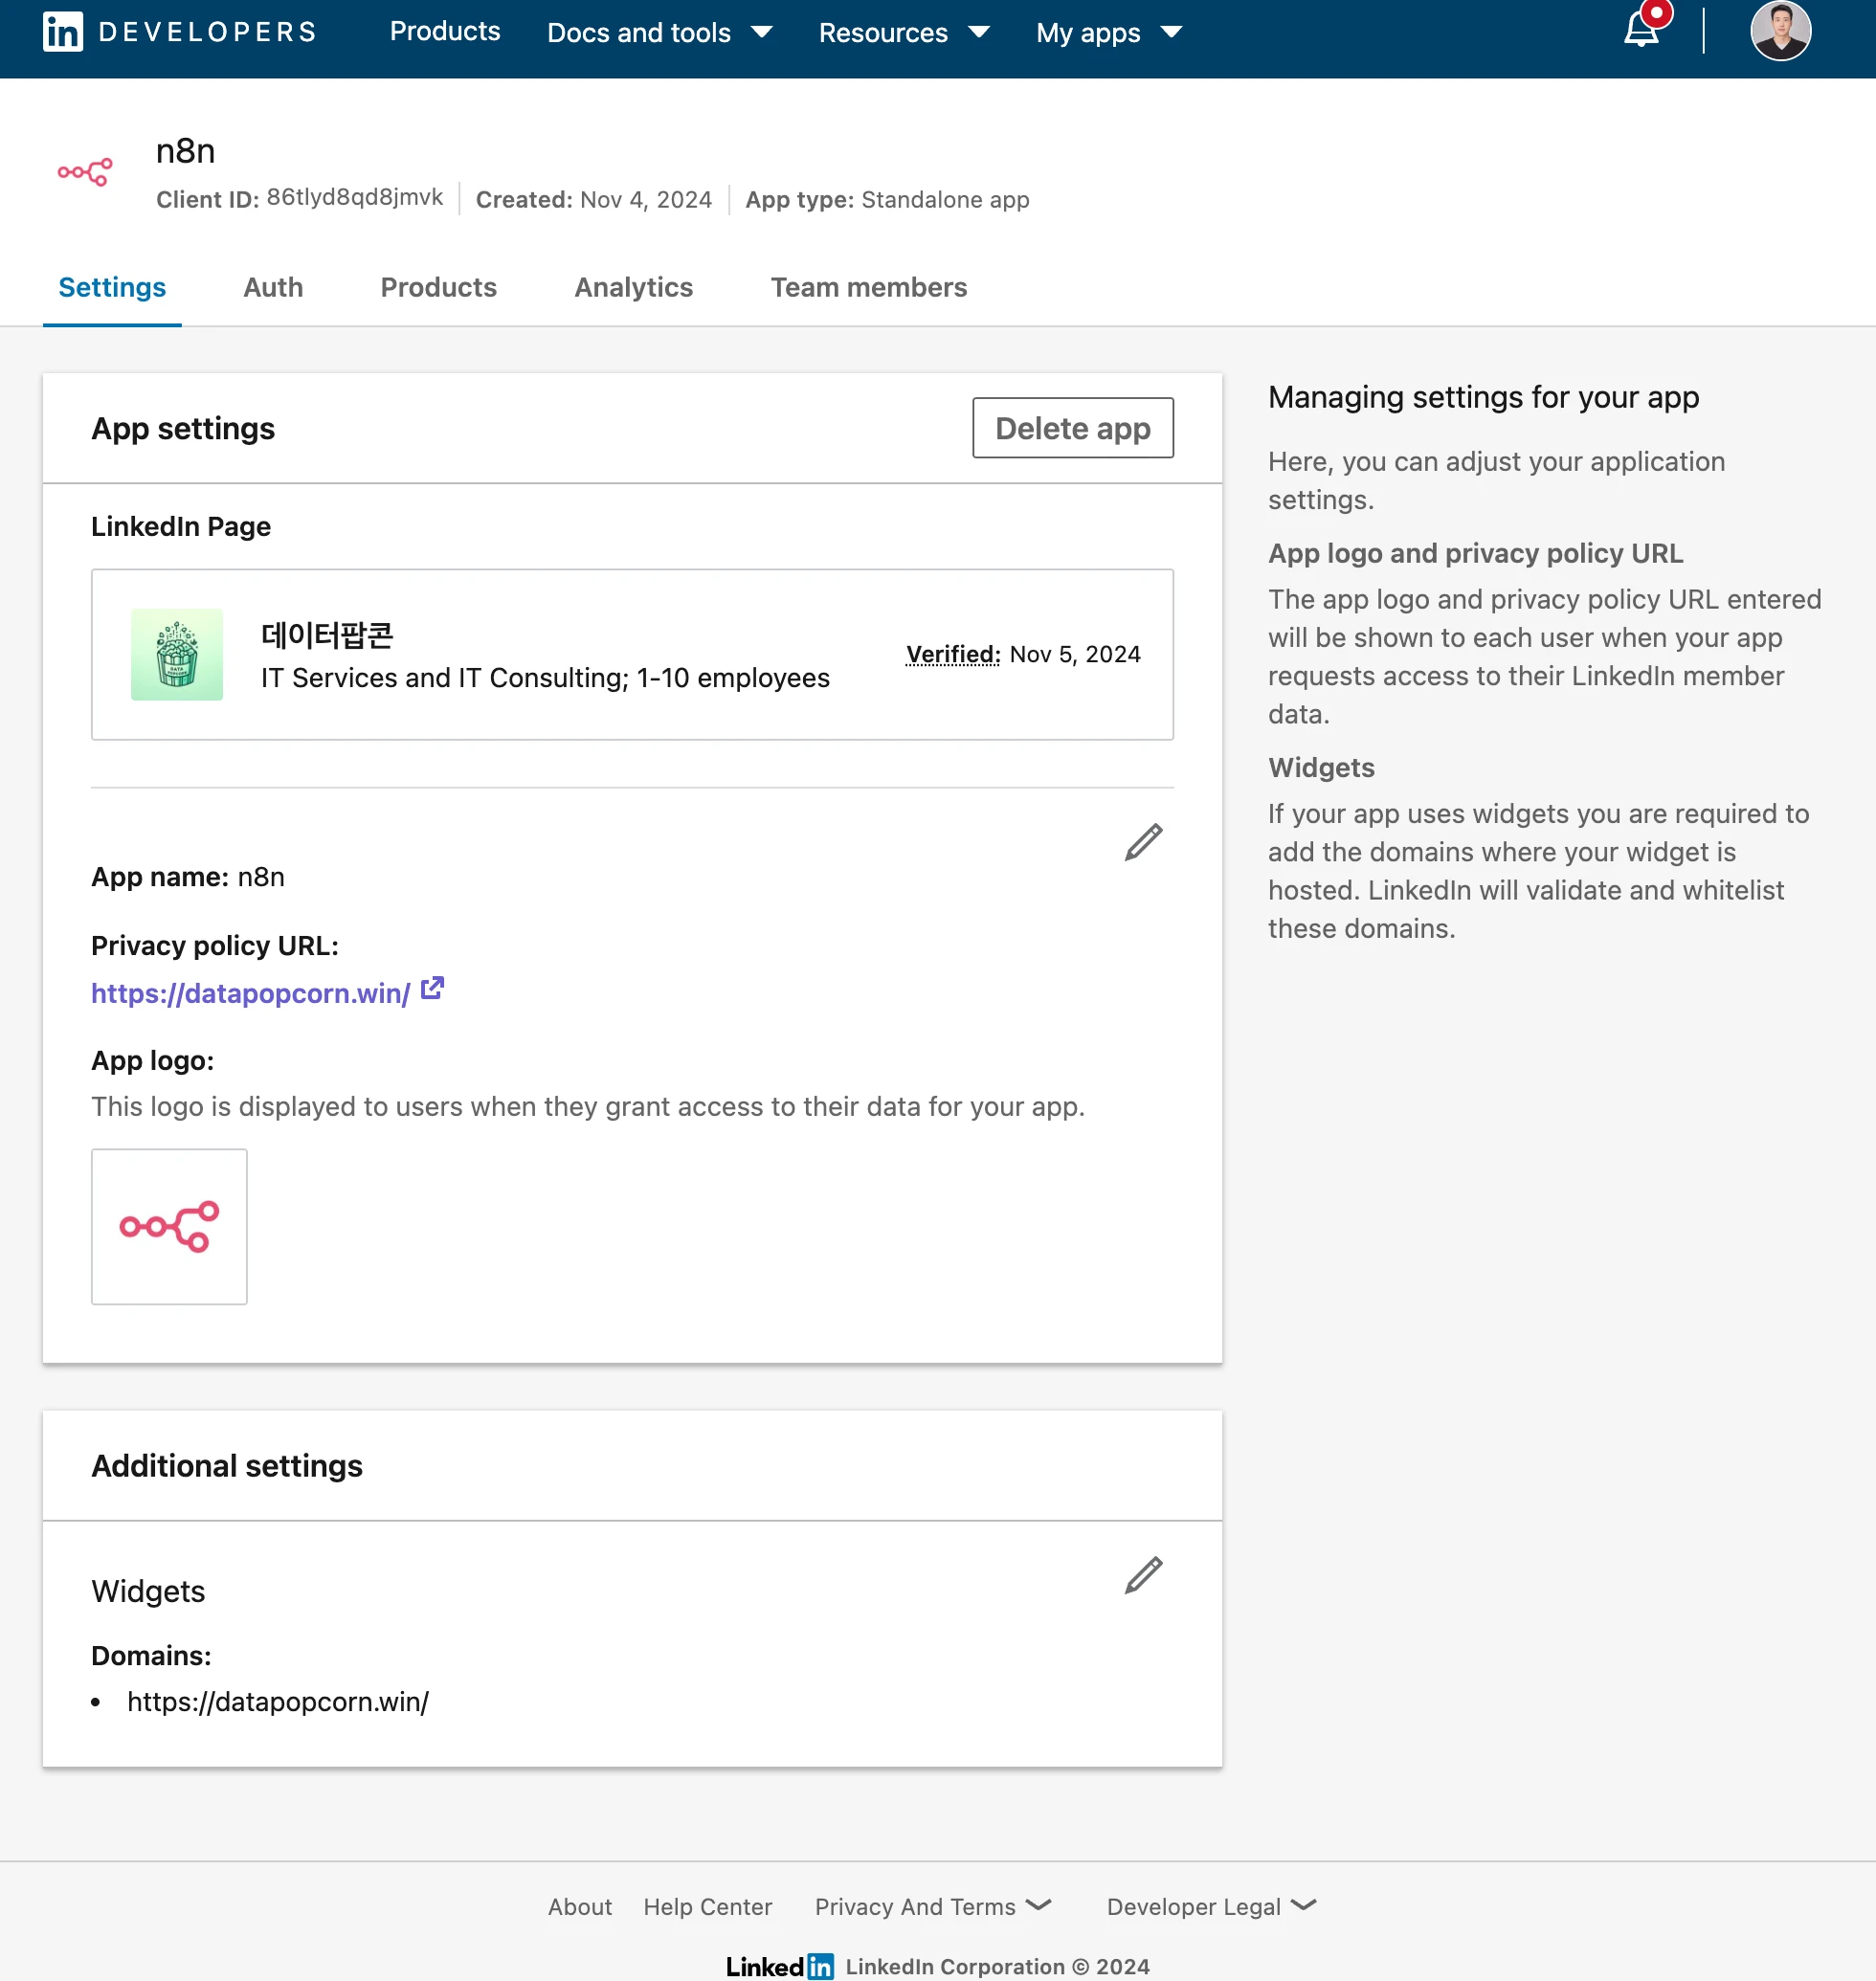1876x1981 pixels.
Task: Click the n8n app header logo
Action: pyautogui.click(x=85, y=172)
